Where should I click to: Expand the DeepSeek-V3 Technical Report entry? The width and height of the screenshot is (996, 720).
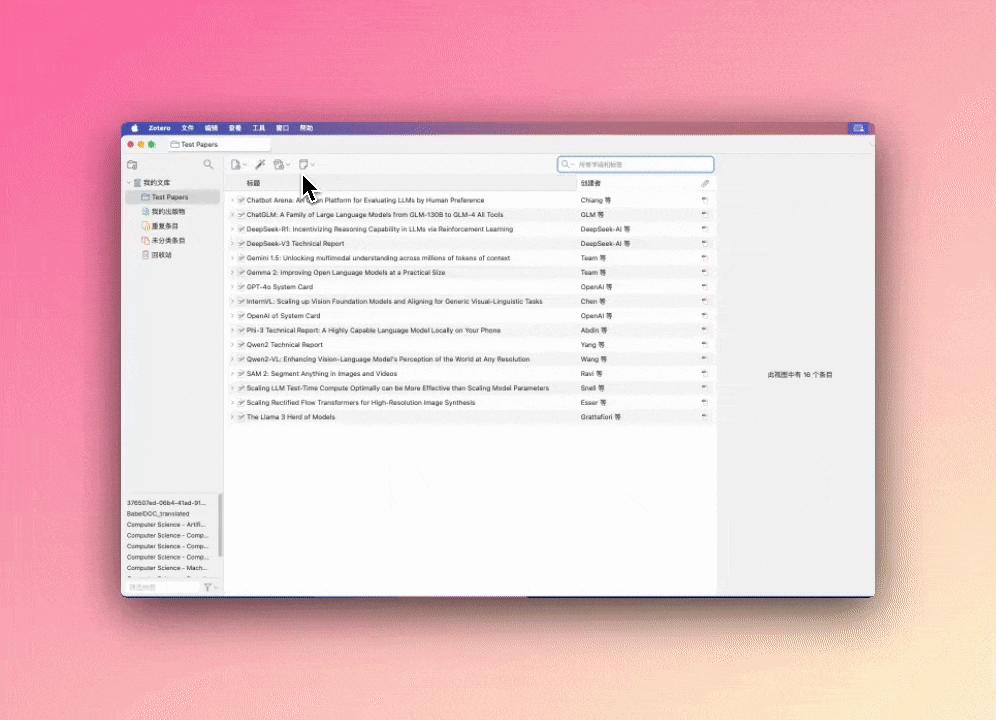point(232,243)
